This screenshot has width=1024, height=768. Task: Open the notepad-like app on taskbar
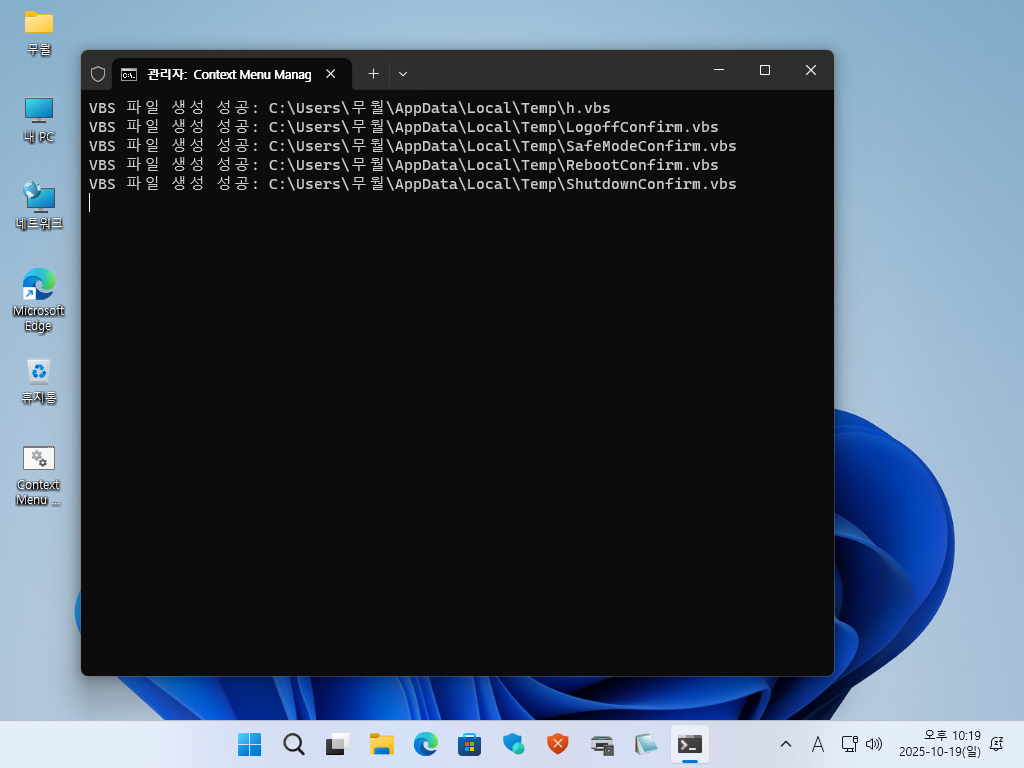(646, 744)
